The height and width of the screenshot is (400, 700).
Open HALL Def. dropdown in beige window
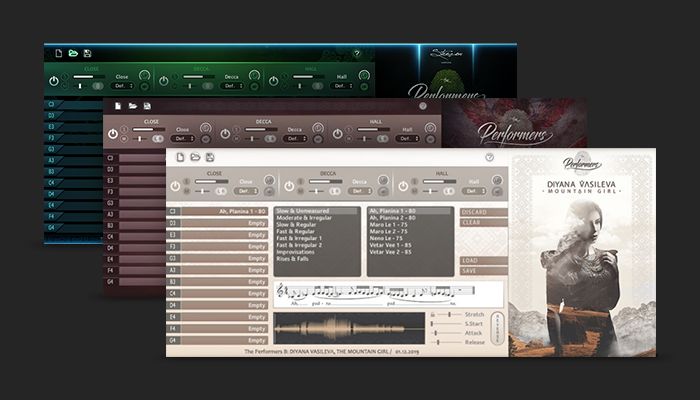coord(474,191)
